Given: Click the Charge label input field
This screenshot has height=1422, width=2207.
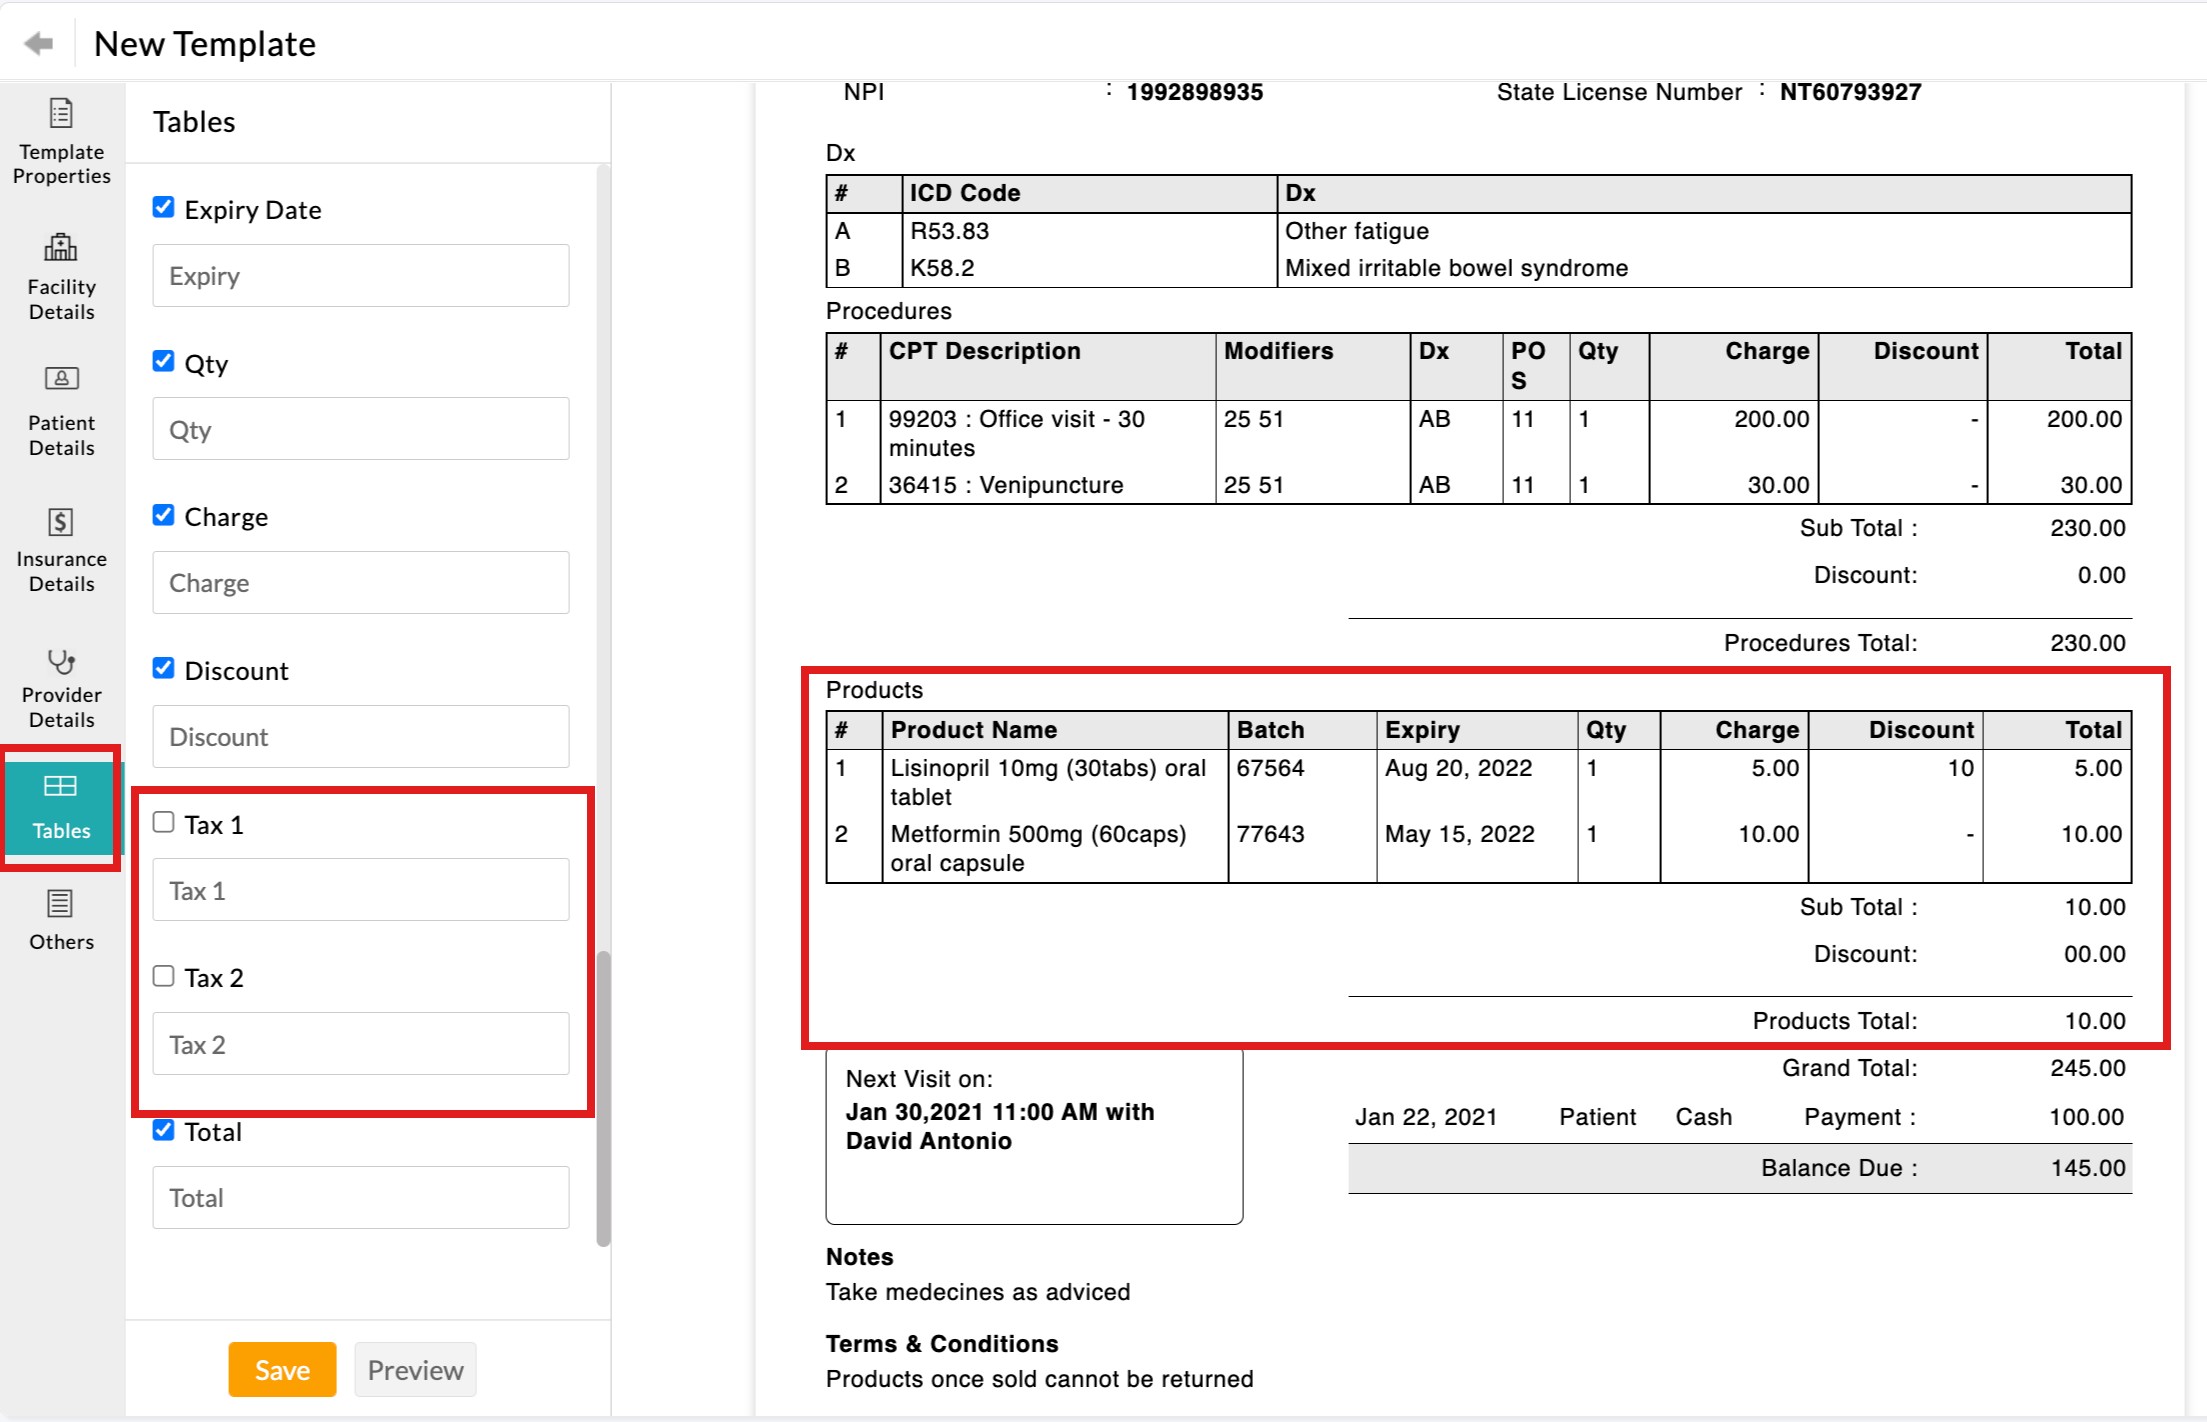Looking at the screenshot, I should click(x=360, y=582).
